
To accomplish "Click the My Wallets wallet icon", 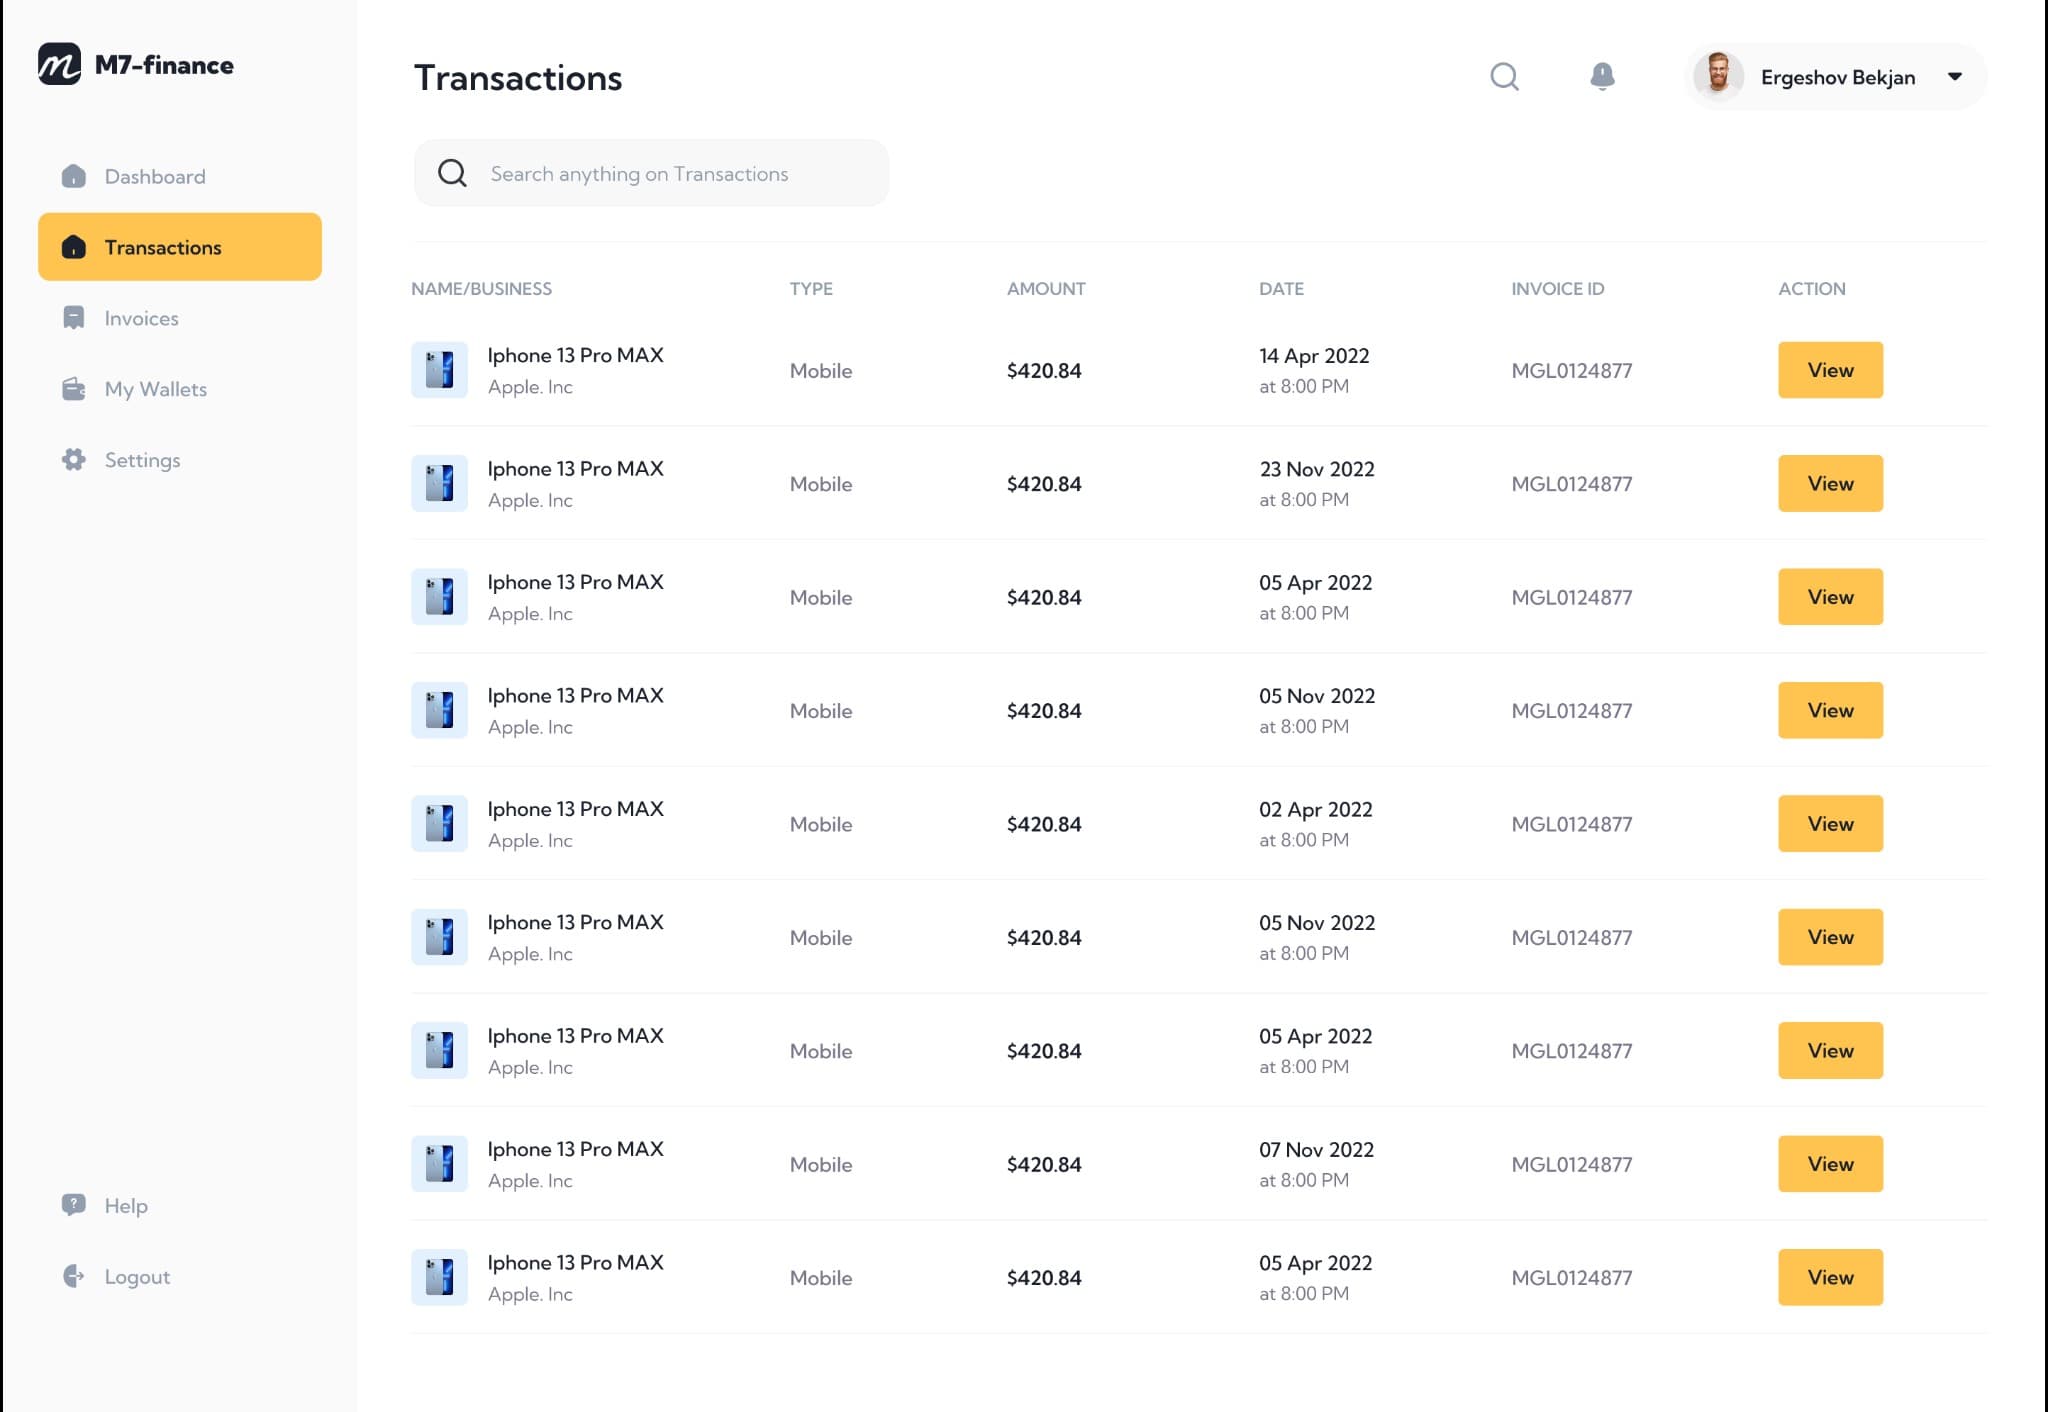I will coord(73,389).
